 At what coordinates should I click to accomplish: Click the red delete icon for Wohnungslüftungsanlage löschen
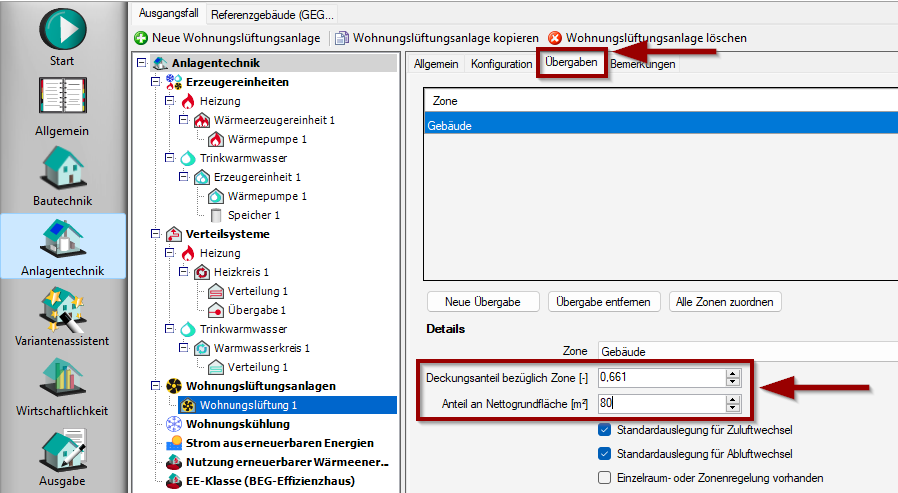tap(555, 38)
